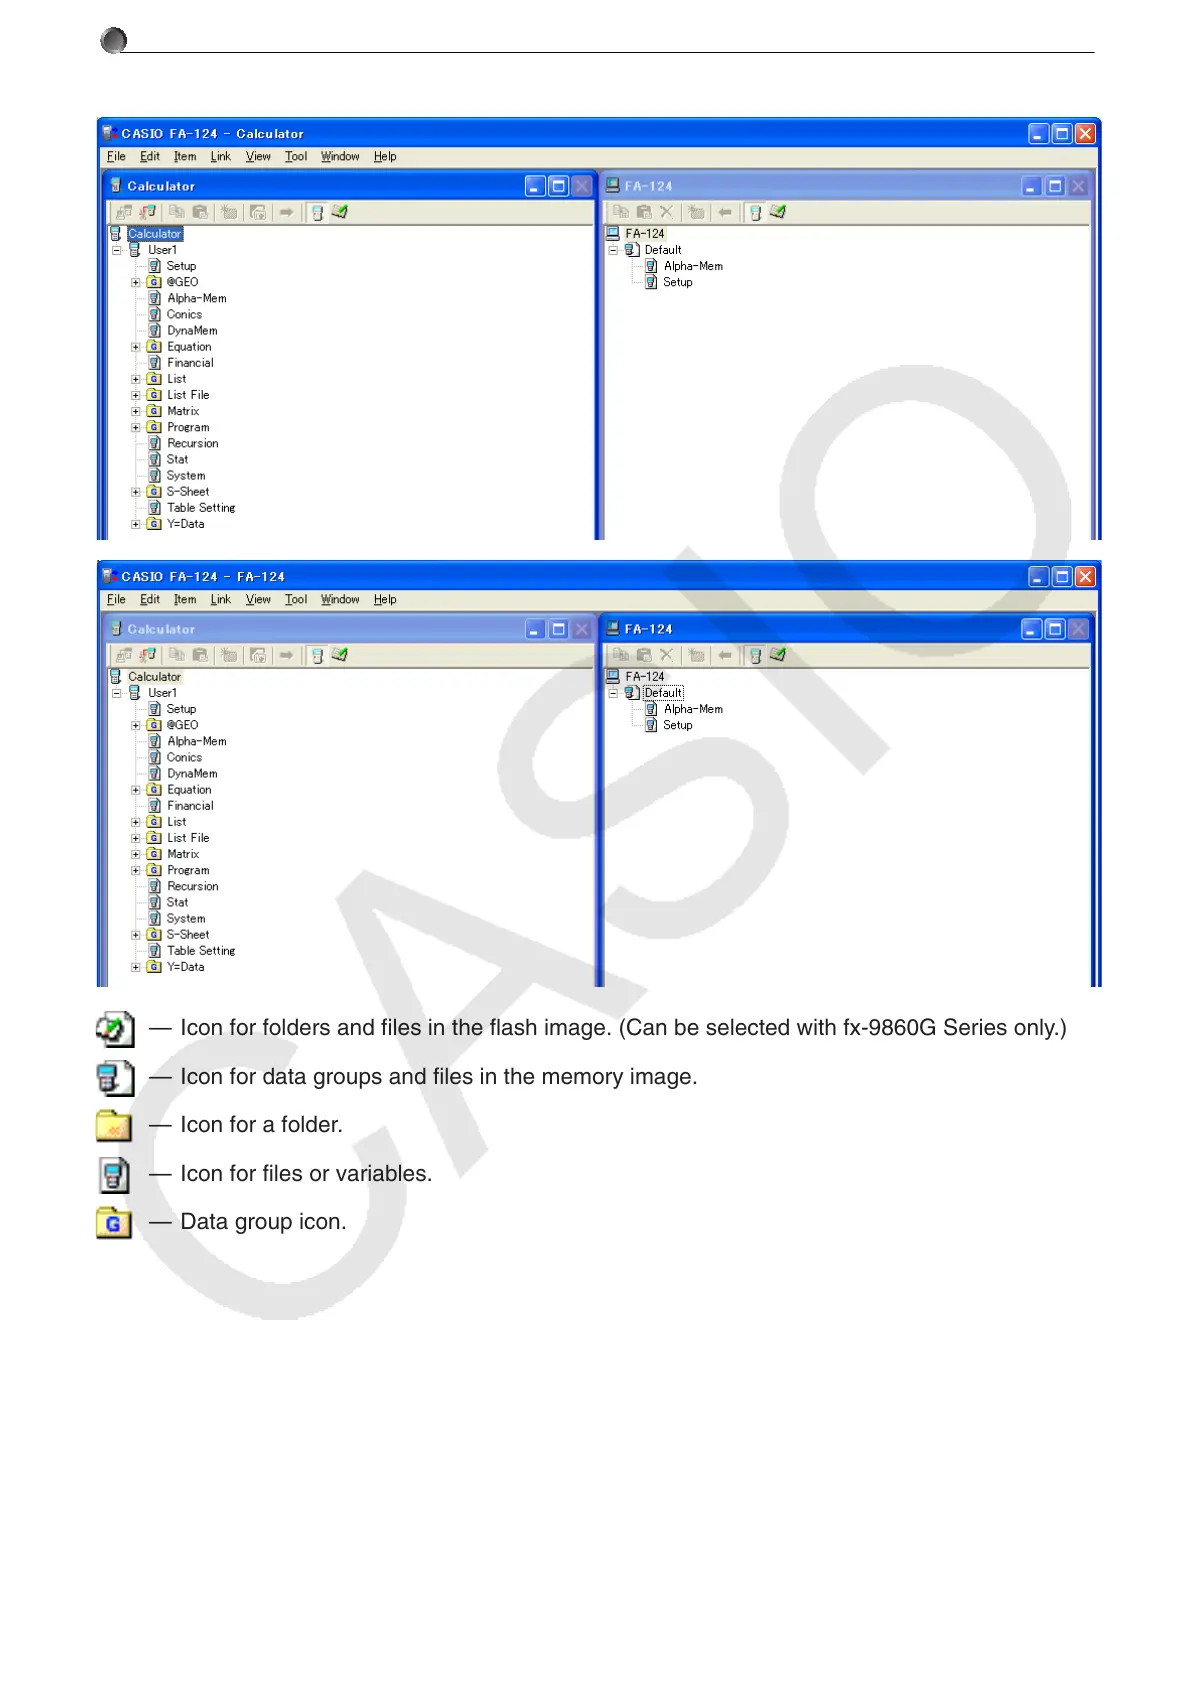Image resolution: width=1190 pixels, height=1684 pixels.
Task: Toggle flash image view in active FA-124 pane toolbar
Action: [x=778, y=655]
